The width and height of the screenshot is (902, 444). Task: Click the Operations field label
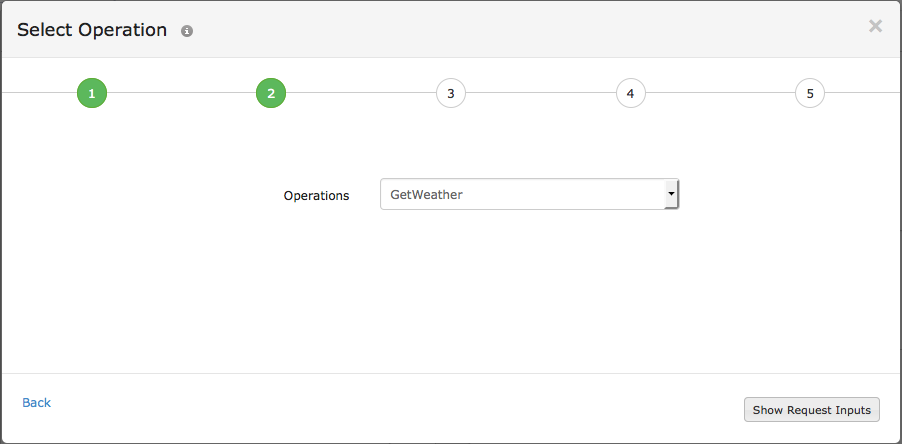[x=316, y=195]
